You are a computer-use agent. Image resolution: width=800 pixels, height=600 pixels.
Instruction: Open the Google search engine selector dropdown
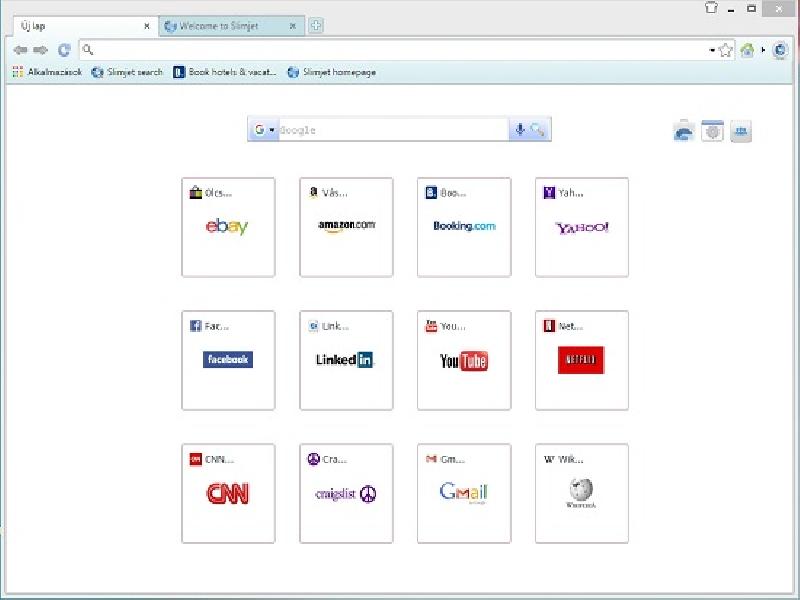coord(264,130)
